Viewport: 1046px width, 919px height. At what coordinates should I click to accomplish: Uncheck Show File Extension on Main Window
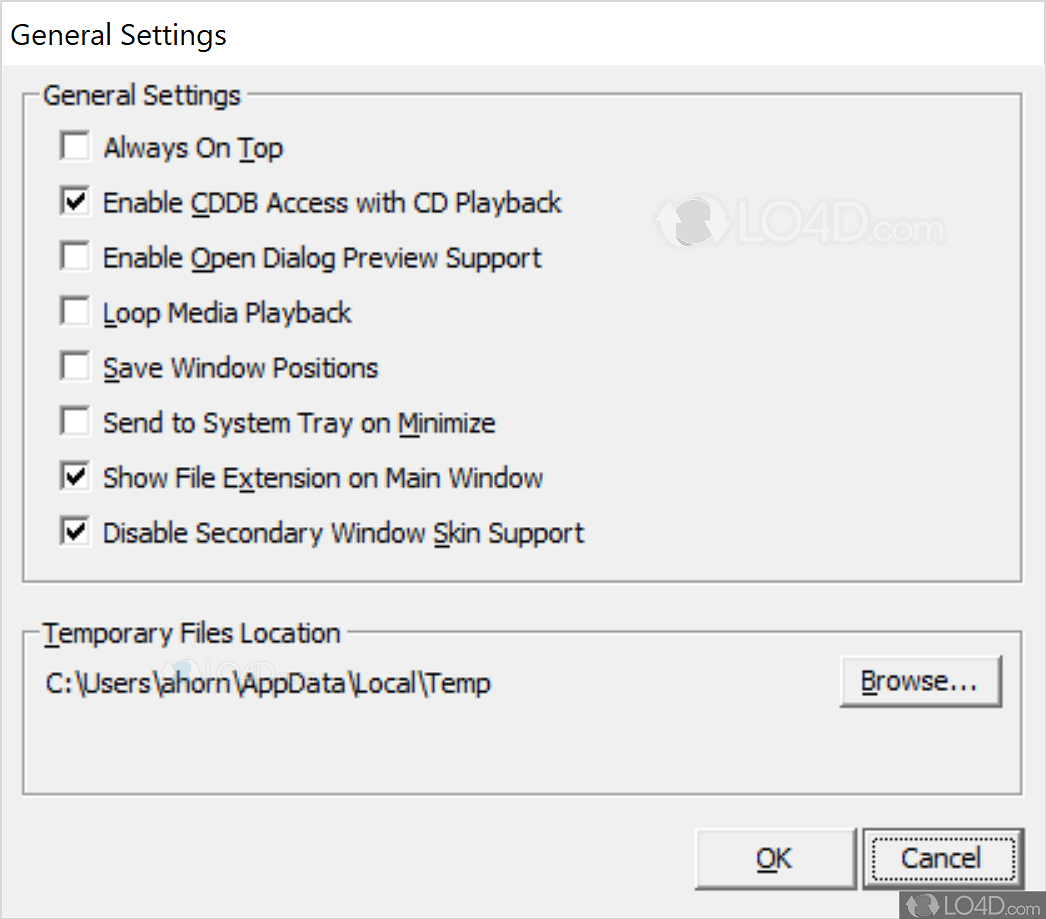point(74,475)
